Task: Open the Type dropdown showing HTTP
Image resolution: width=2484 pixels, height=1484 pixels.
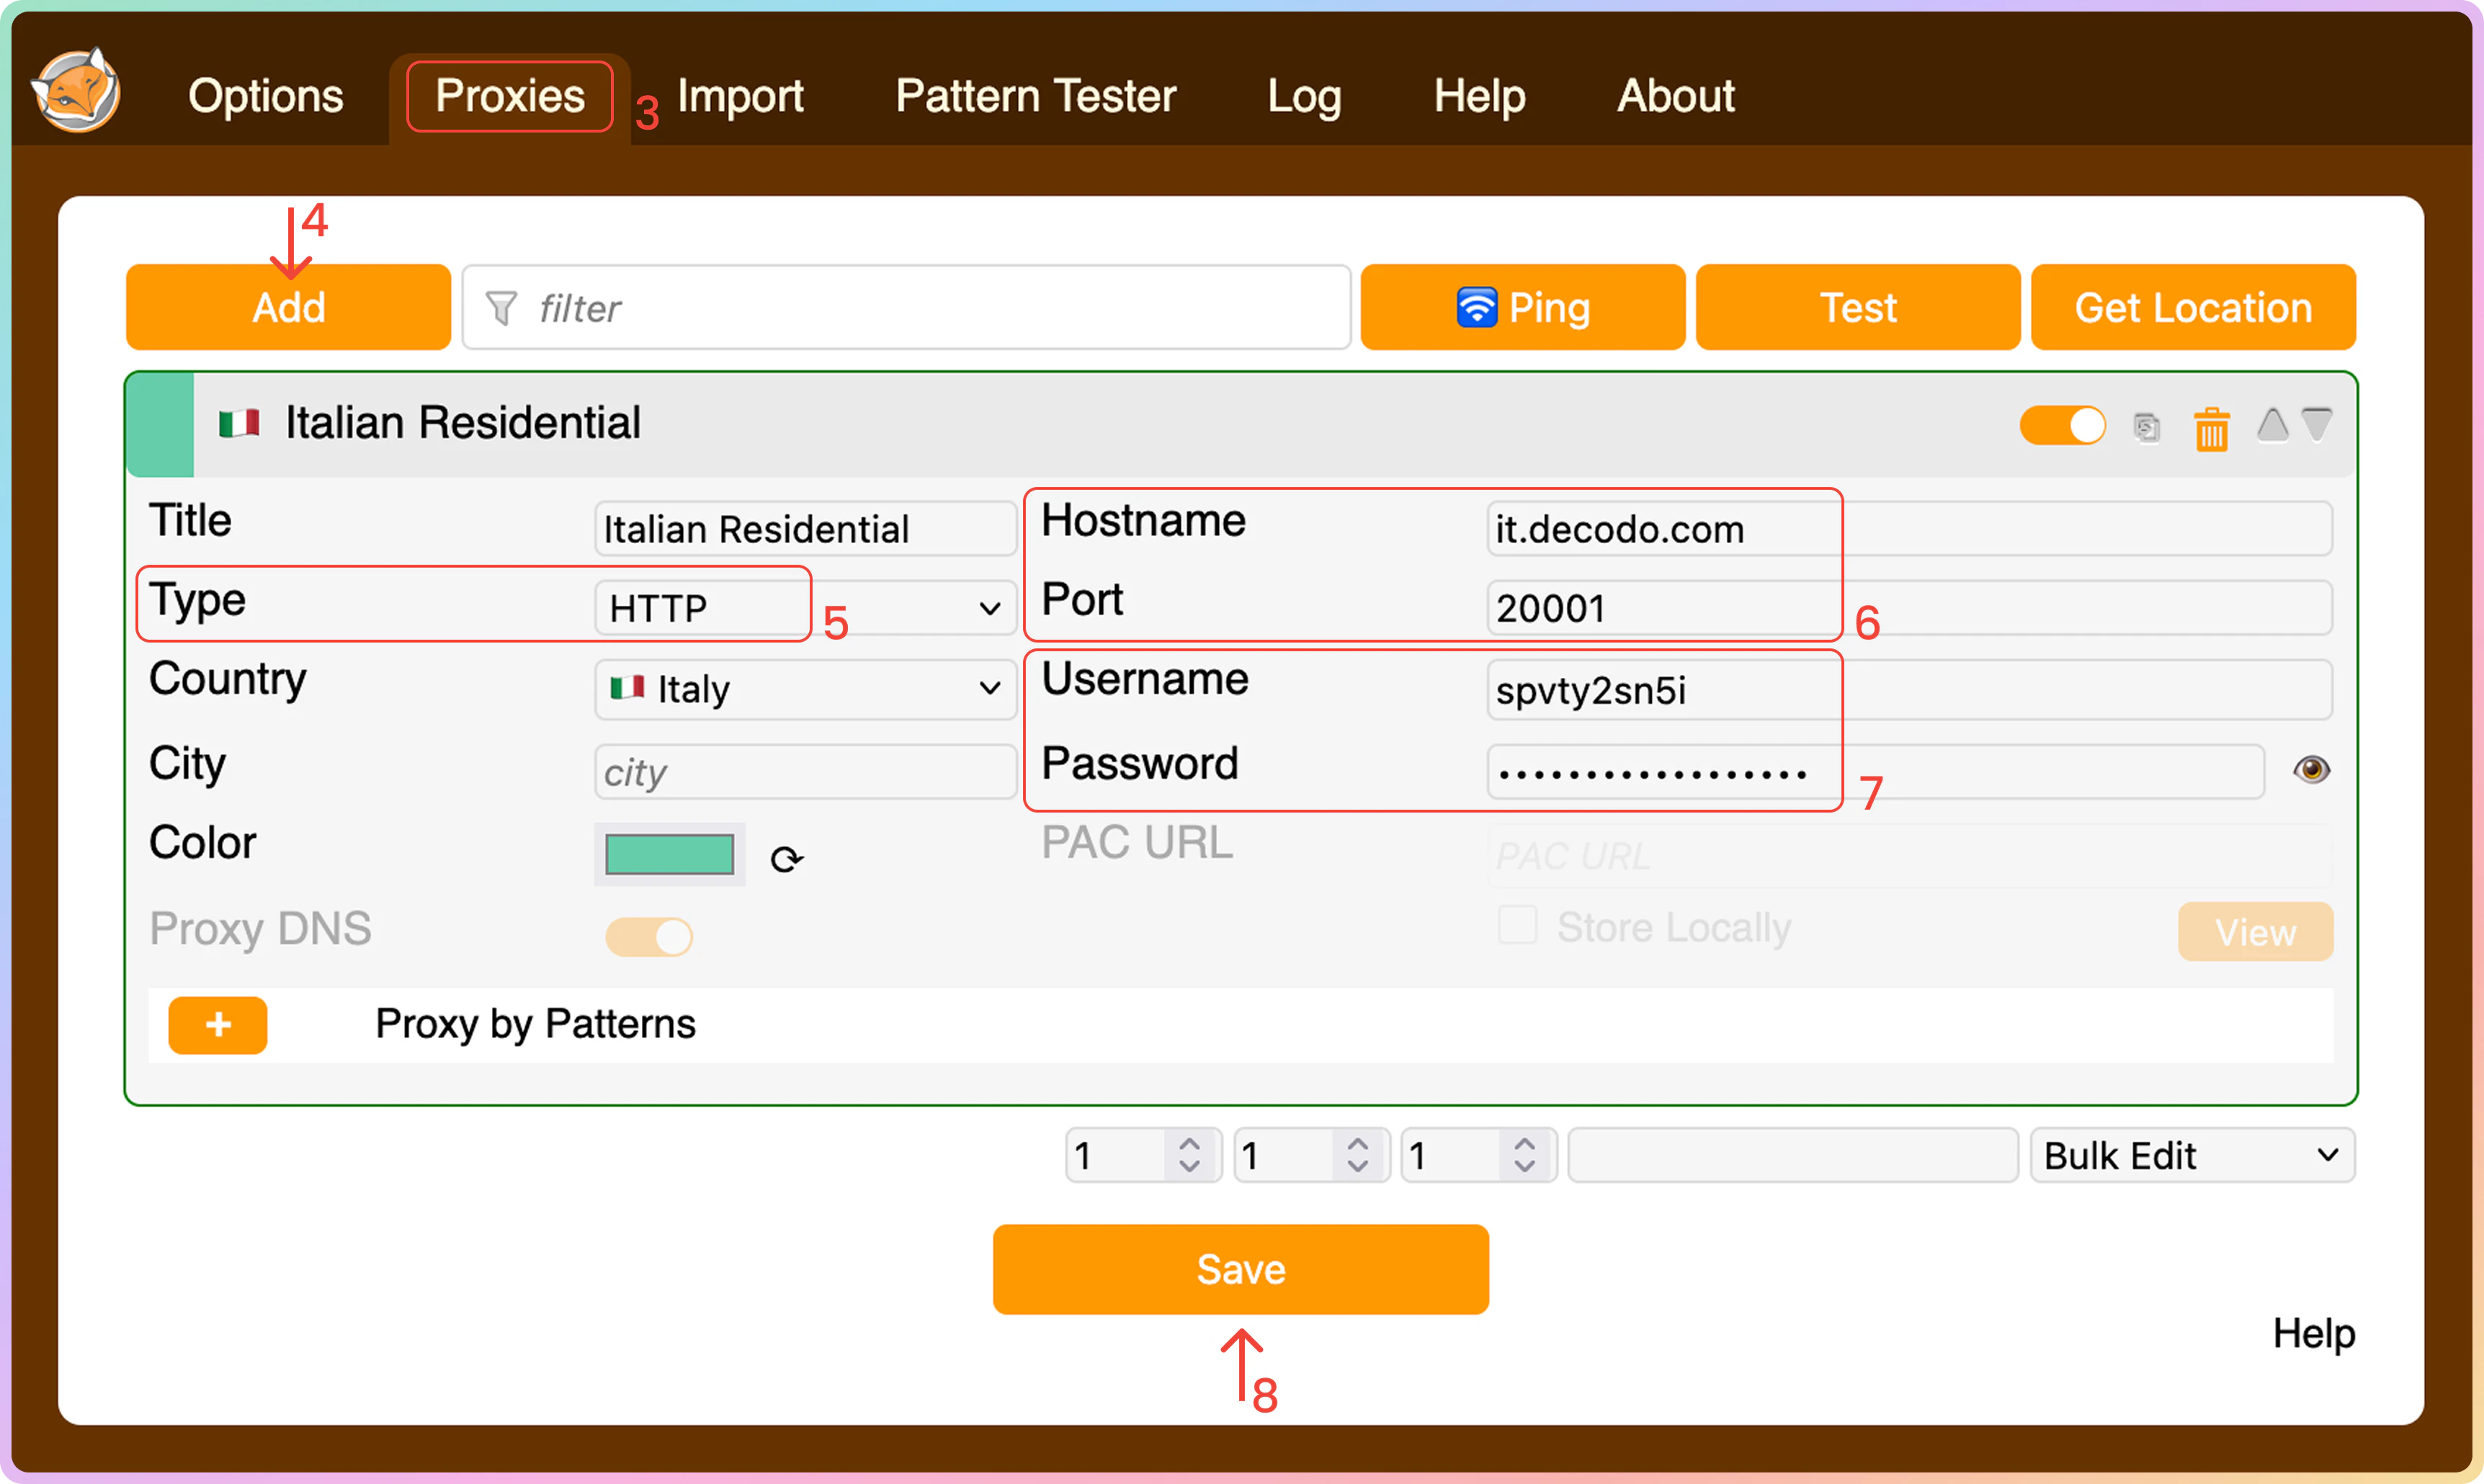Action: pos(805,608)
